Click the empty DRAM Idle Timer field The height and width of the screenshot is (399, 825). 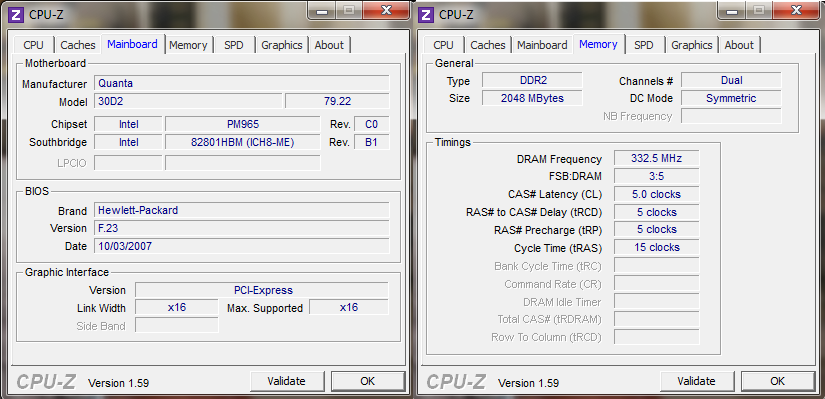click(656, 302)
